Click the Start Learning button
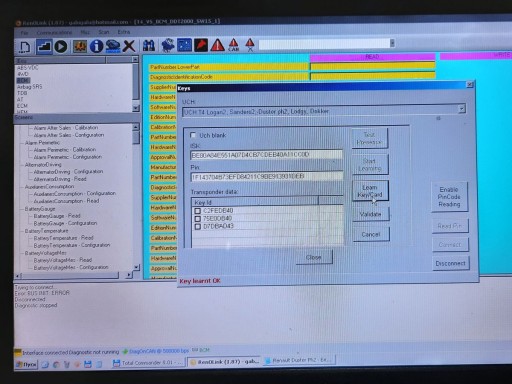 [370, 165]
